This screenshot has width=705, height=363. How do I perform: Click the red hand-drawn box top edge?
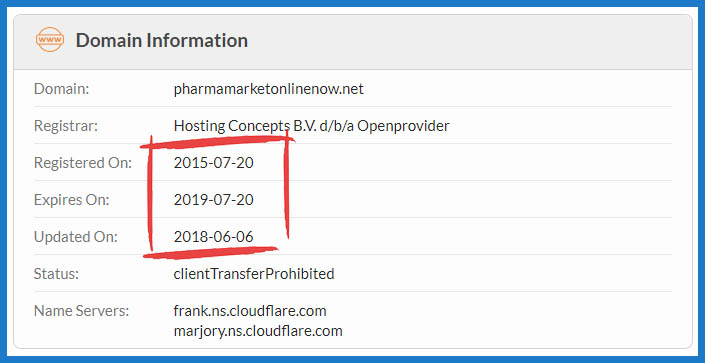click(x=218, y=142)
